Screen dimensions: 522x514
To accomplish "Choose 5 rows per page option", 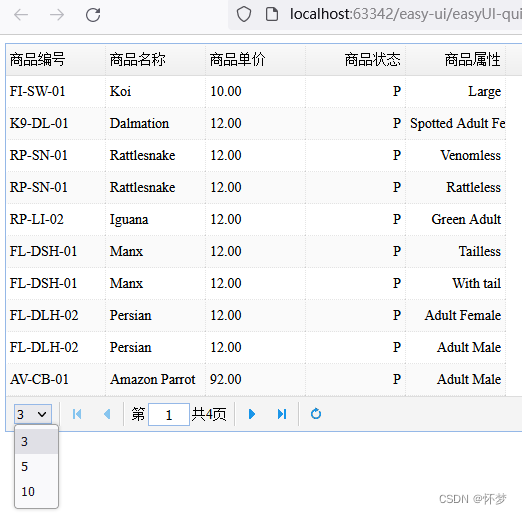I will pos(37,466).
